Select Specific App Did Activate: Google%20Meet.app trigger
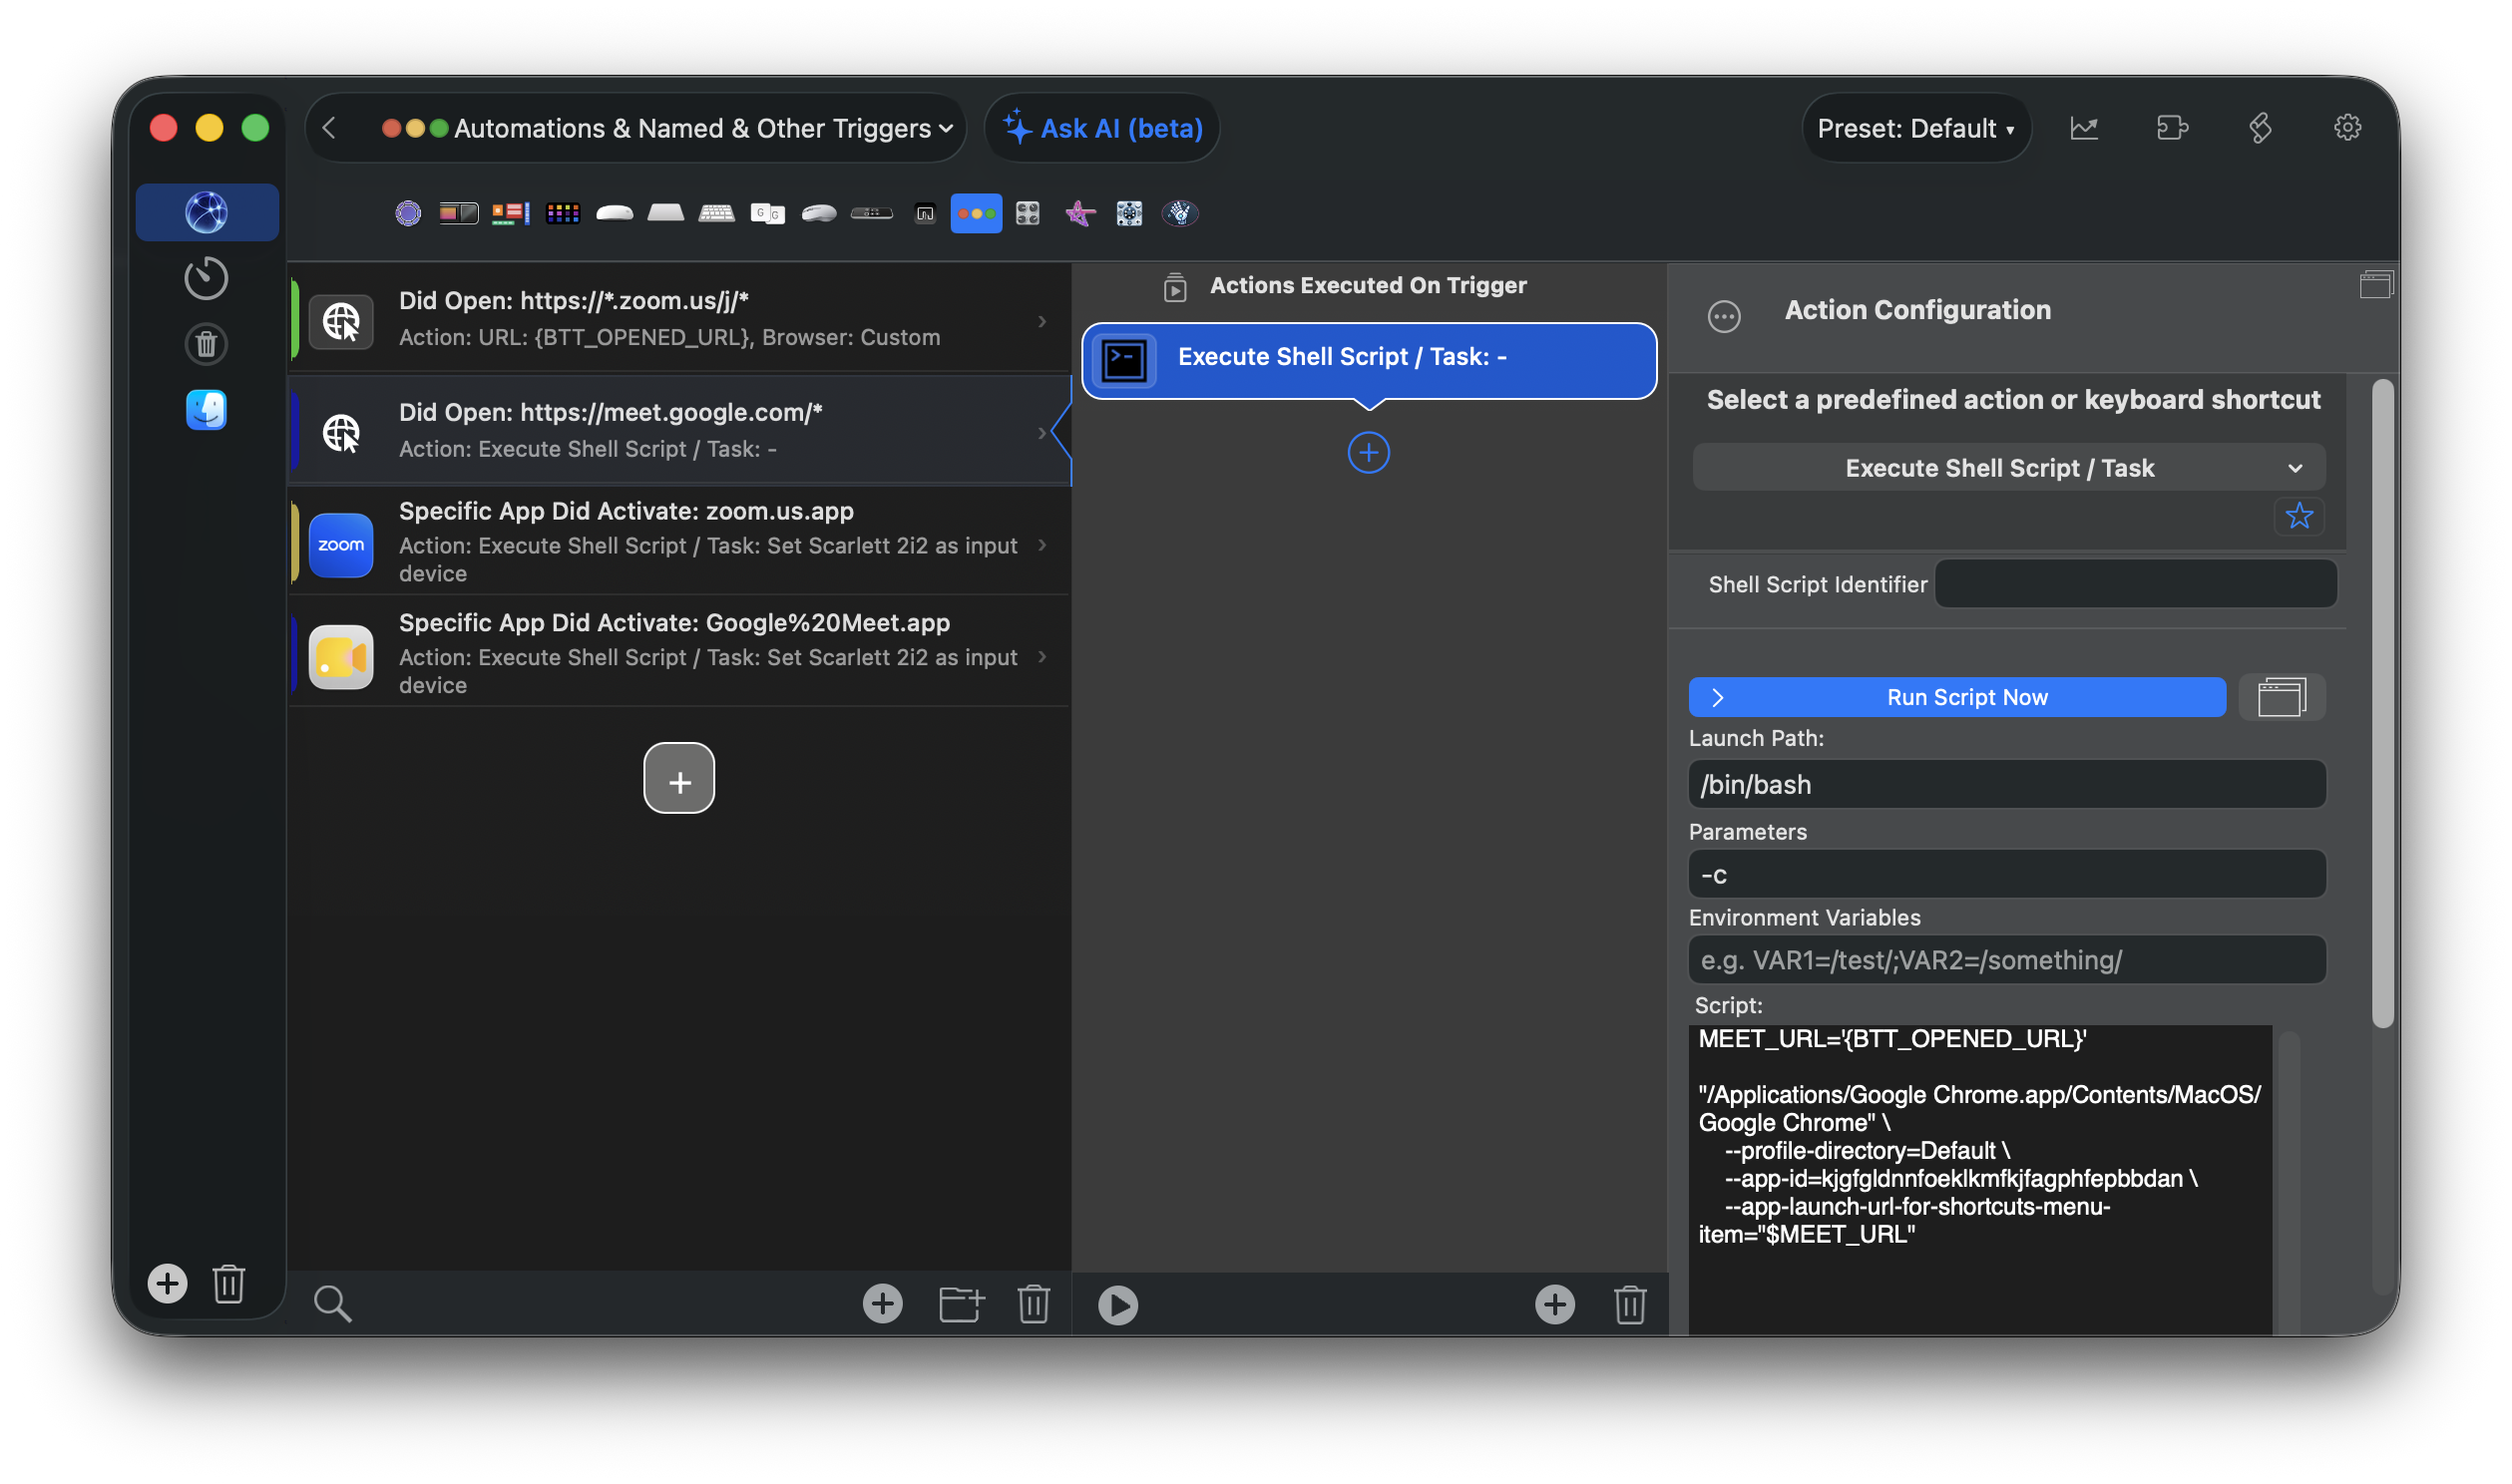The width and height of the screenshot is (2512, 1484). (679, 652)
